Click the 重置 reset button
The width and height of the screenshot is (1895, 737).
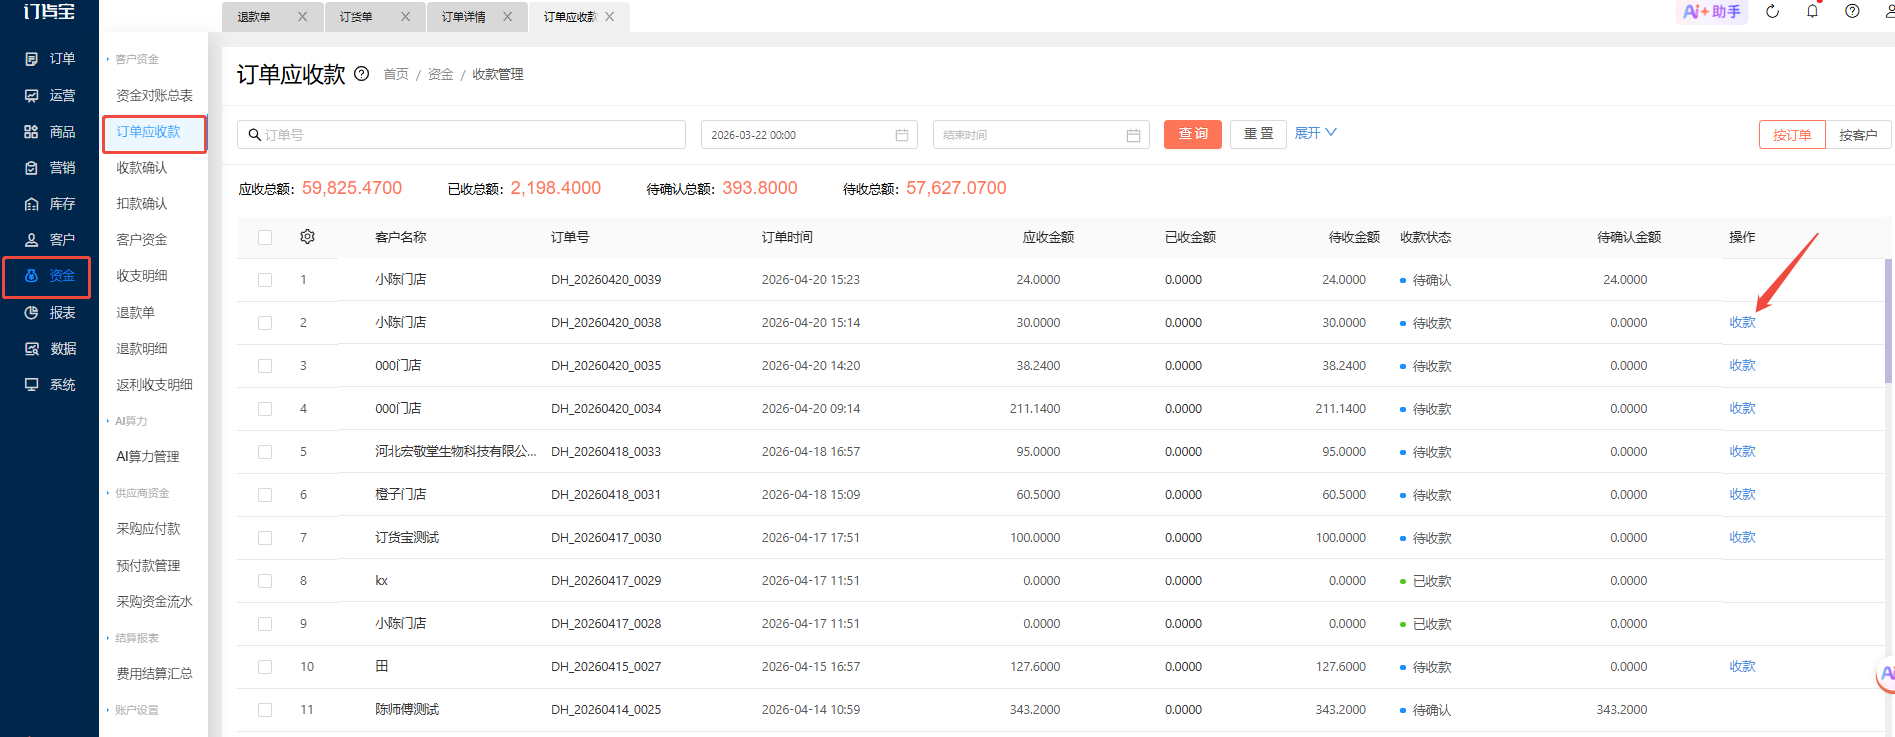(1258, 134)
